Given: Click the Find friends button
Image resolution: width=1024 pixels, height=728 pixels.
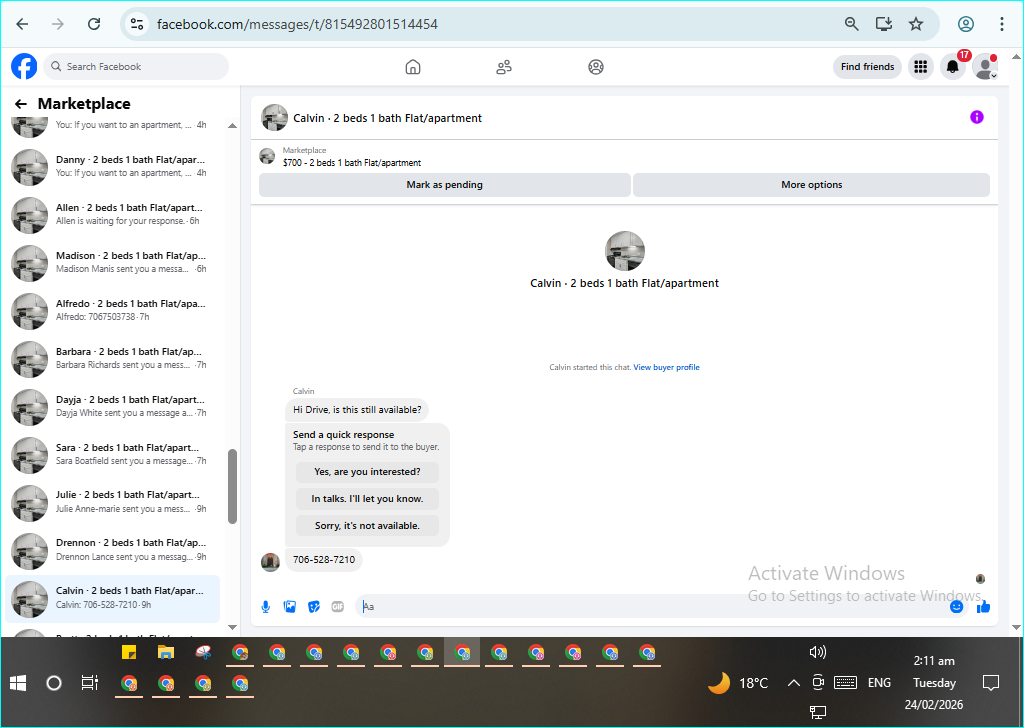Looking at the screenshot, I should 867,67.
